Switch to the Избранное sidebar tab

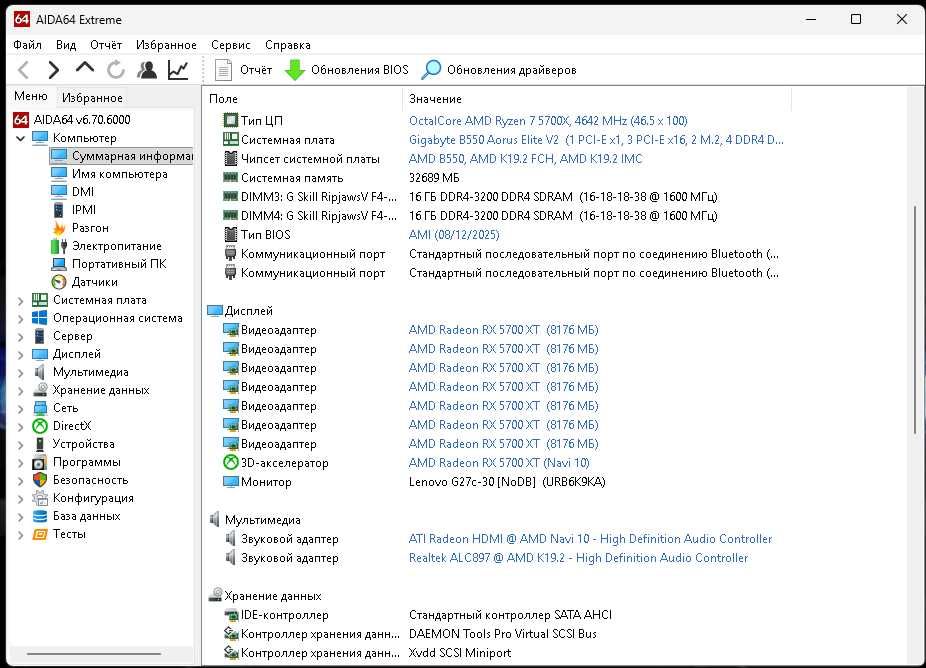point(92,97)
